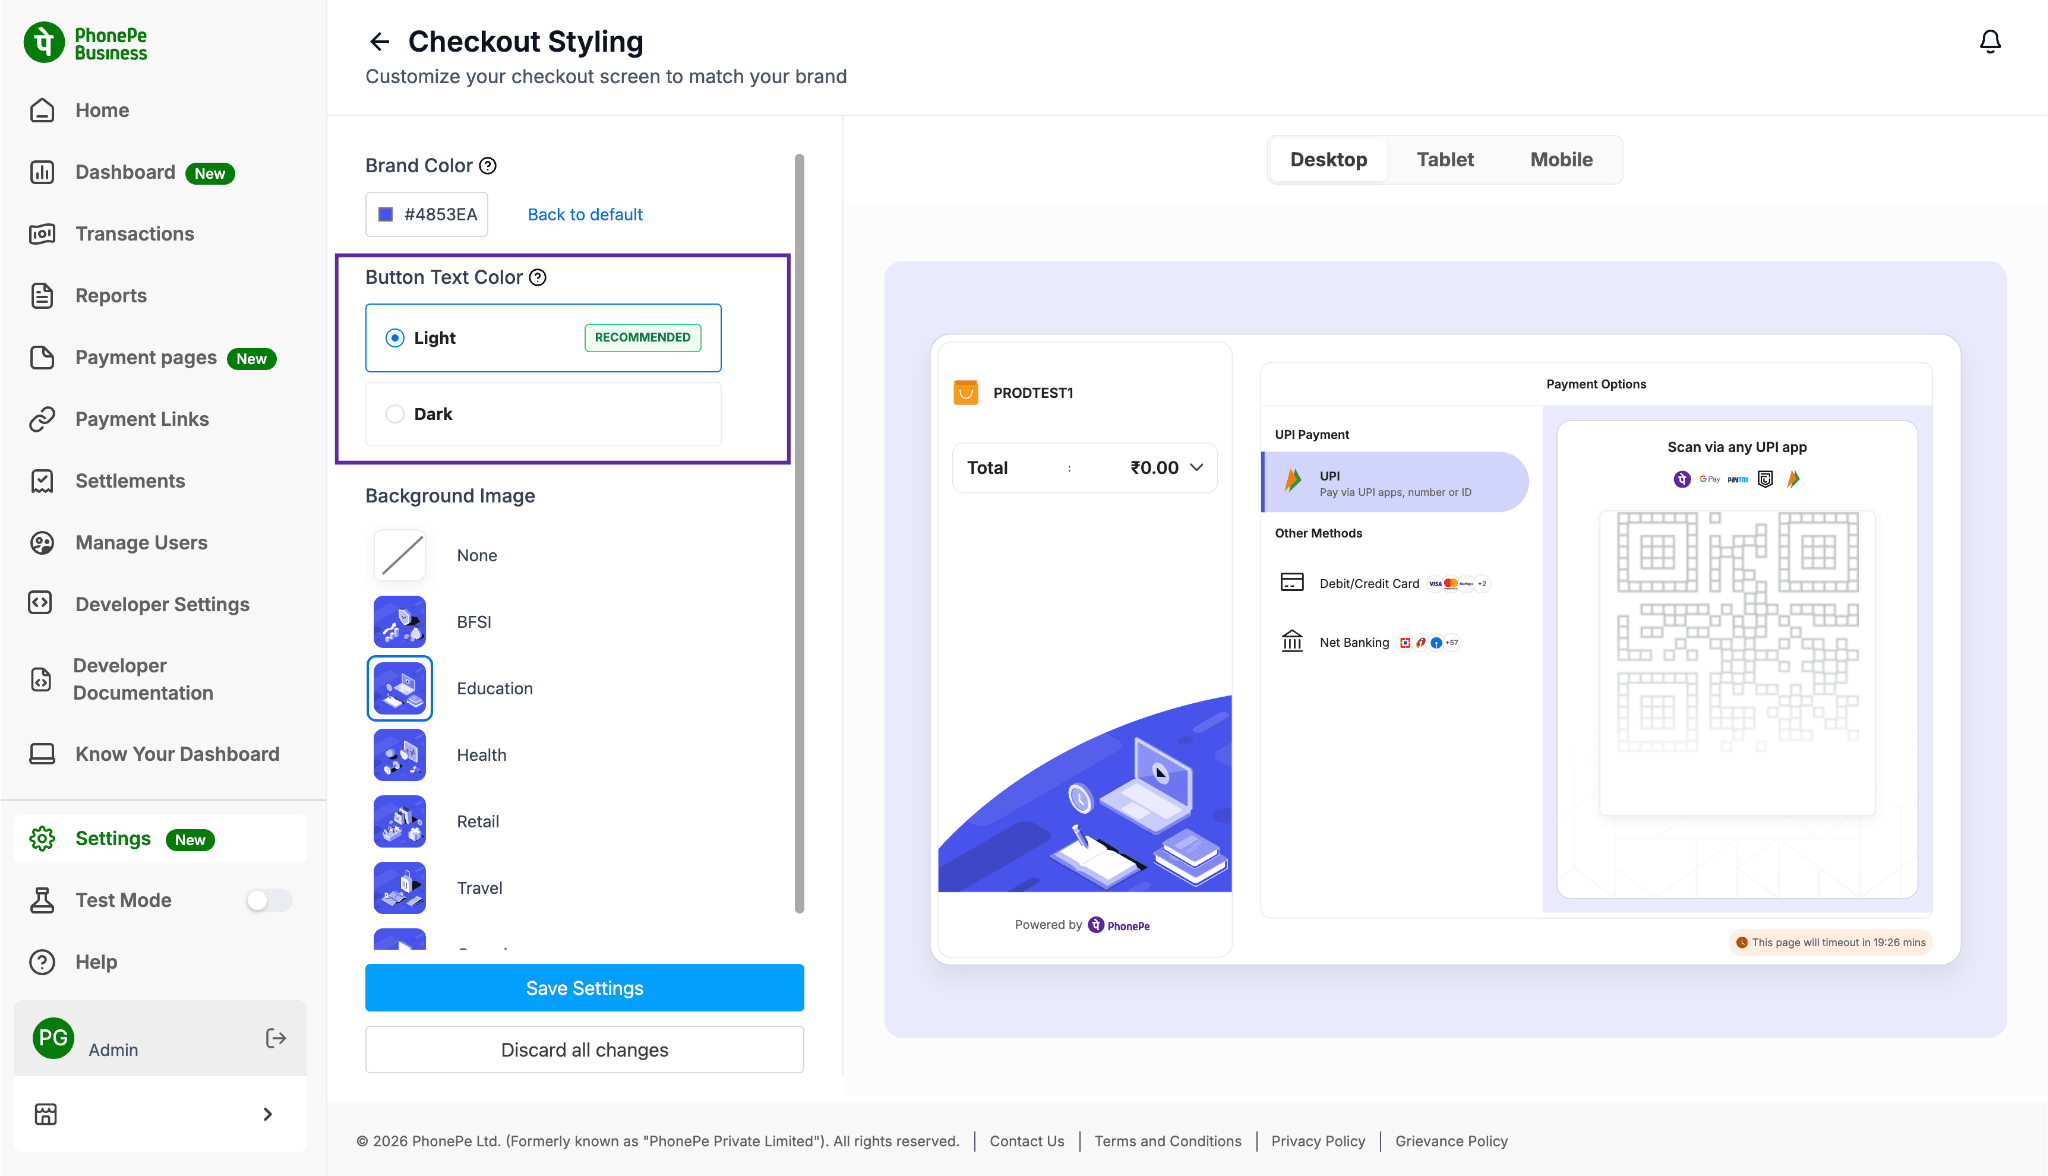
Task: Click the Help question mark icon
Action: 42,962
